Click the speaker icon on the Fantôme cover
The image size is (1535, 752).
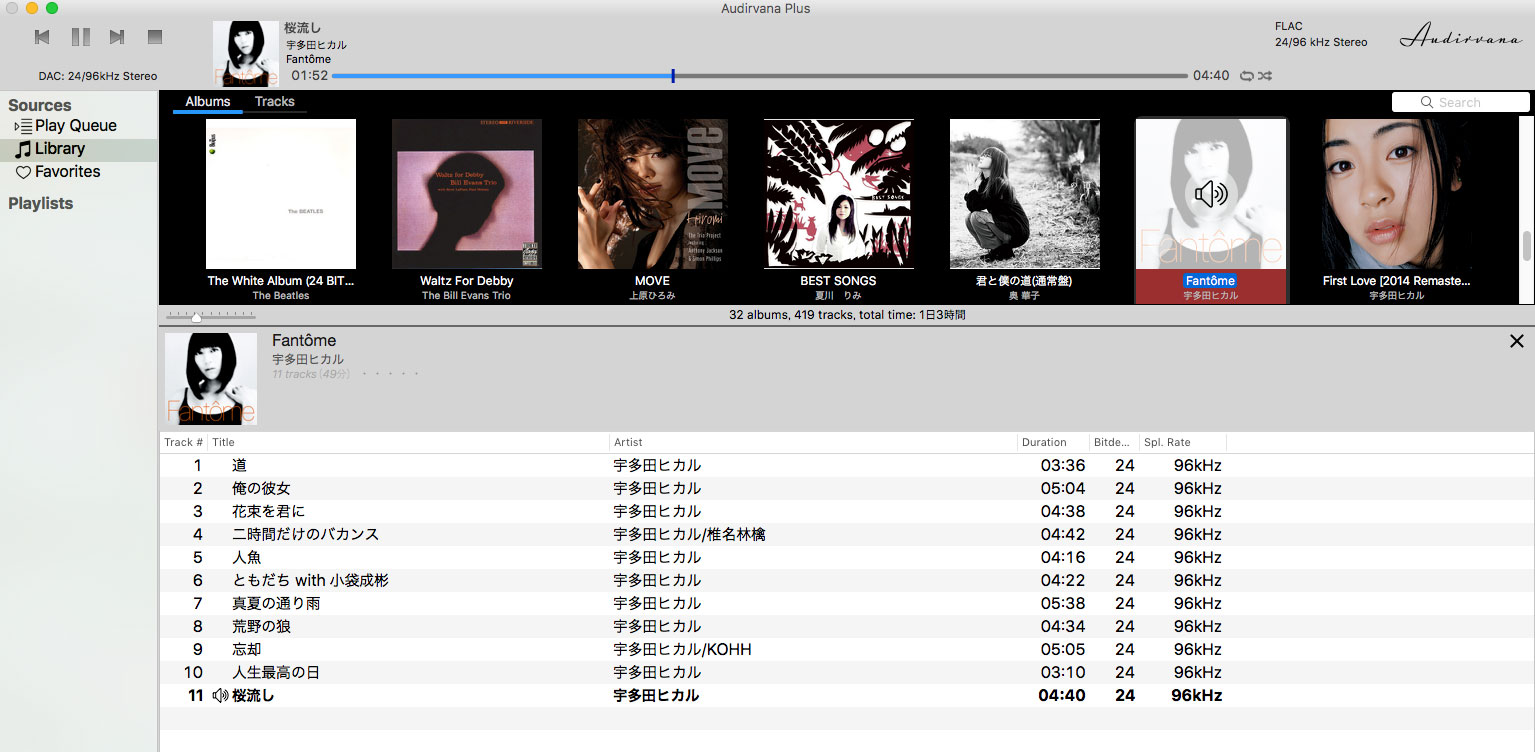pos(1211,194)
